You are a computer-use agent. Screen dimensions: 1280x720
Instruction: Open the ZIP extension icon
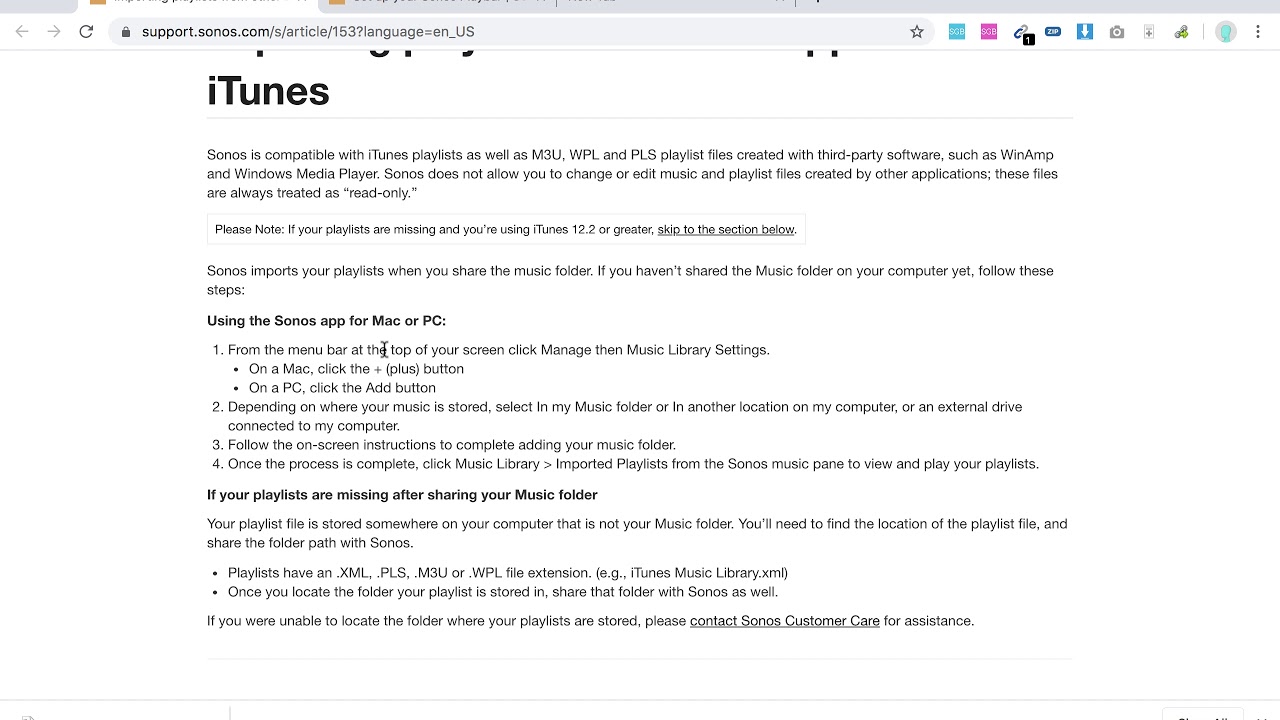pyautogui.click(x=1053, y=32)
